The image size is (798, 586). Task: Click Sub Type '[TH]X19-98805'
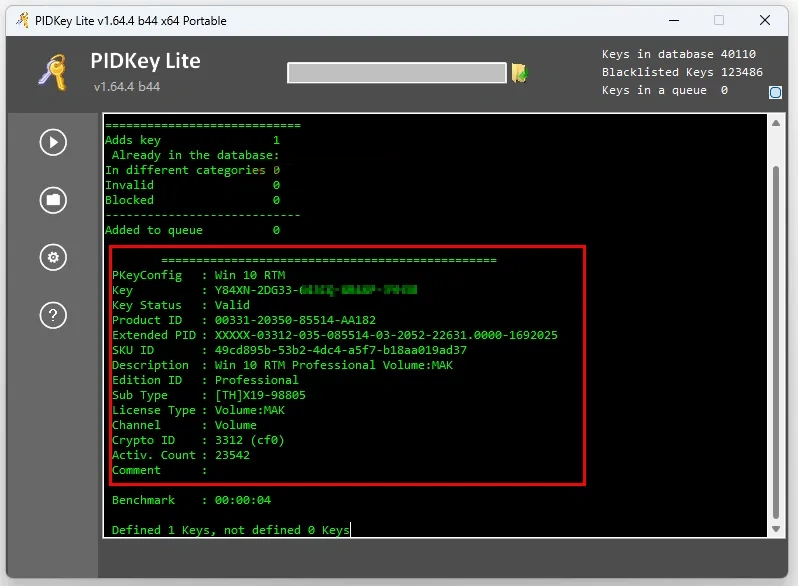tap(260, 396)
